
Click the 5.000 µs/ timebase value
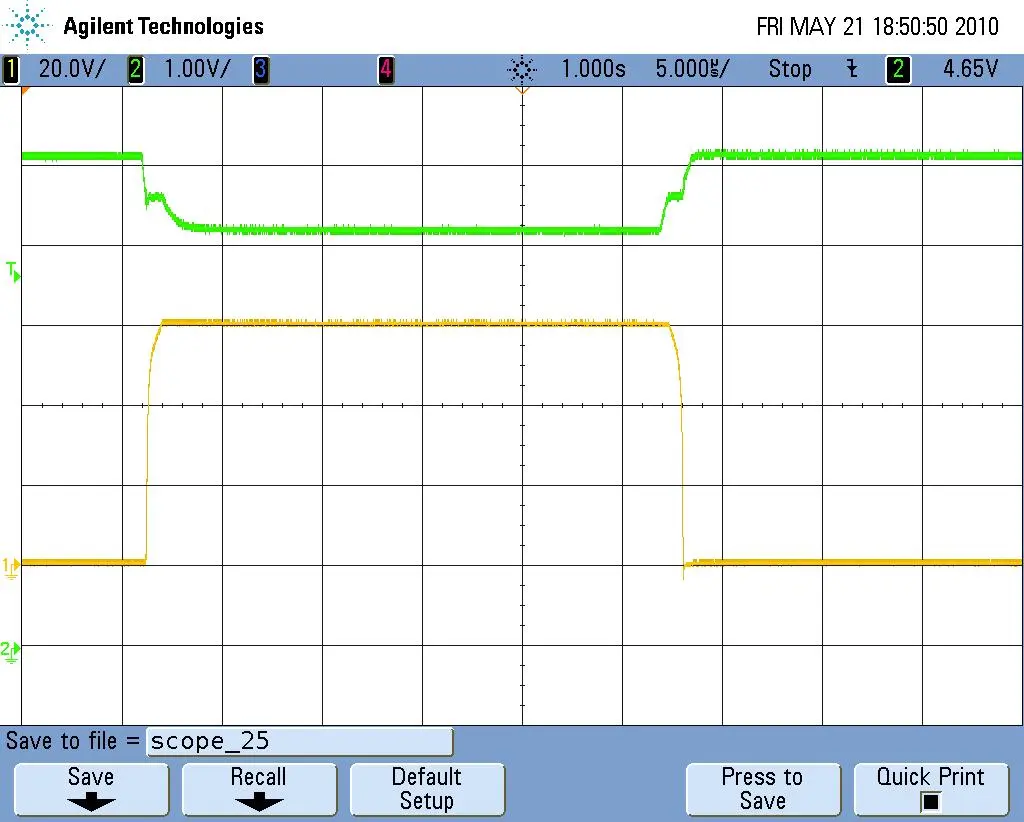(692, 69)
